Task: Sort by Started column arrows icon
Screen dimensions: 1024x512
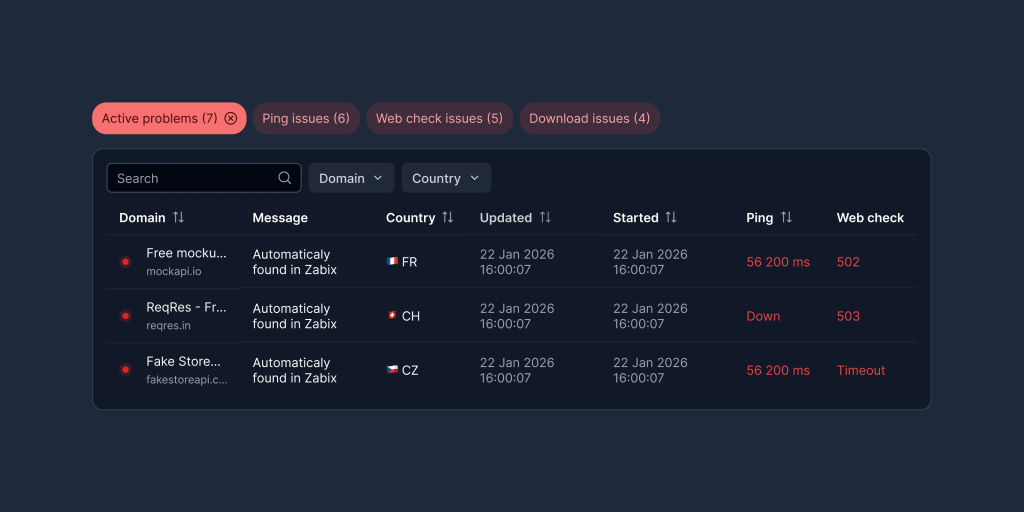Action: (x=671, y=217)
